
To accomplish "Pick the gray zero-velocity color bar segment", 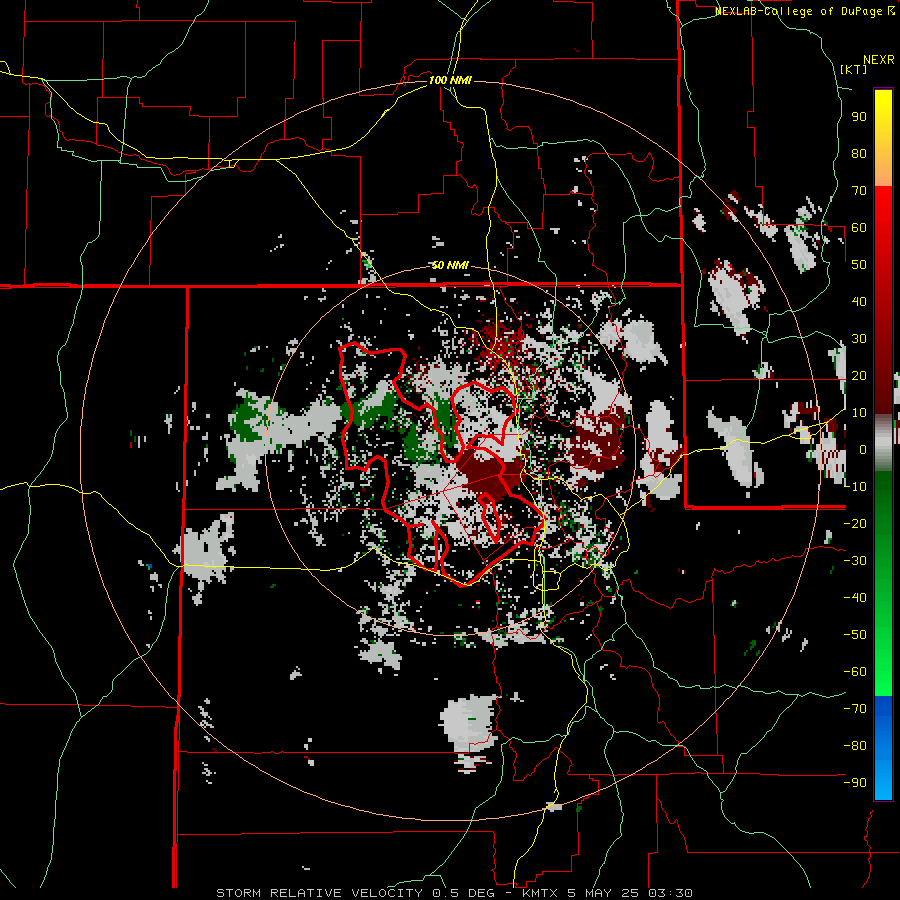I will click(x=883, y=443).
